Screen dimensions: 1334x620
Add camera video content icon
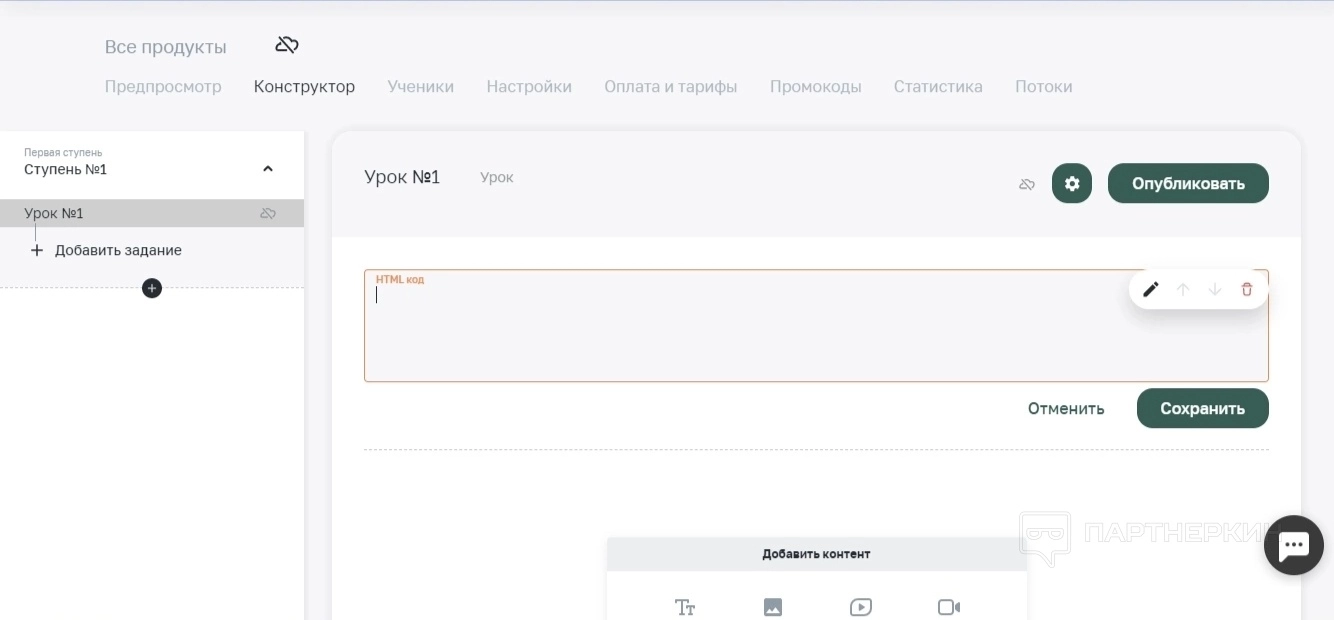click(949, 607)
